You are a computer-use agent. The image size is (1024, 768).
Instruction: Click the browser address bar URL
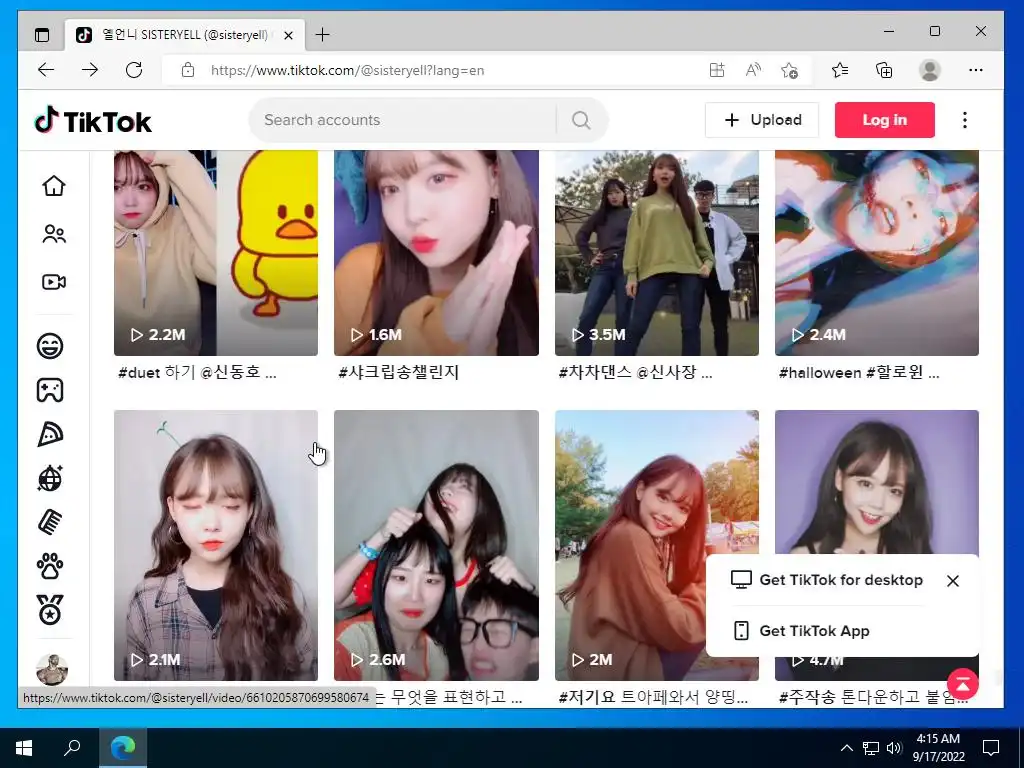tap(347, 71)
